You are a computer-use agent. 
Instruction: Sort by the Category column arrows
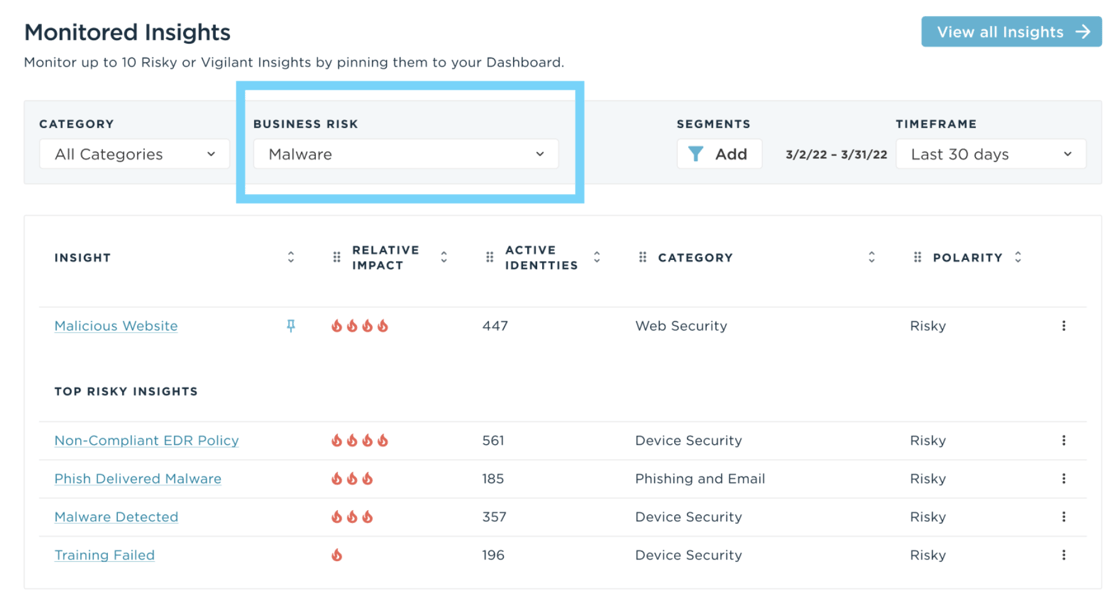(x=871, y=257)
